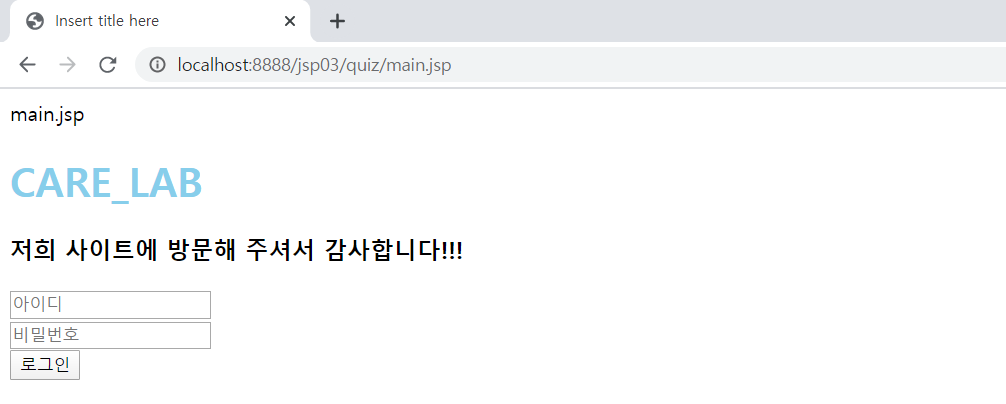Click the 아이디 input field

pos(110,305)
